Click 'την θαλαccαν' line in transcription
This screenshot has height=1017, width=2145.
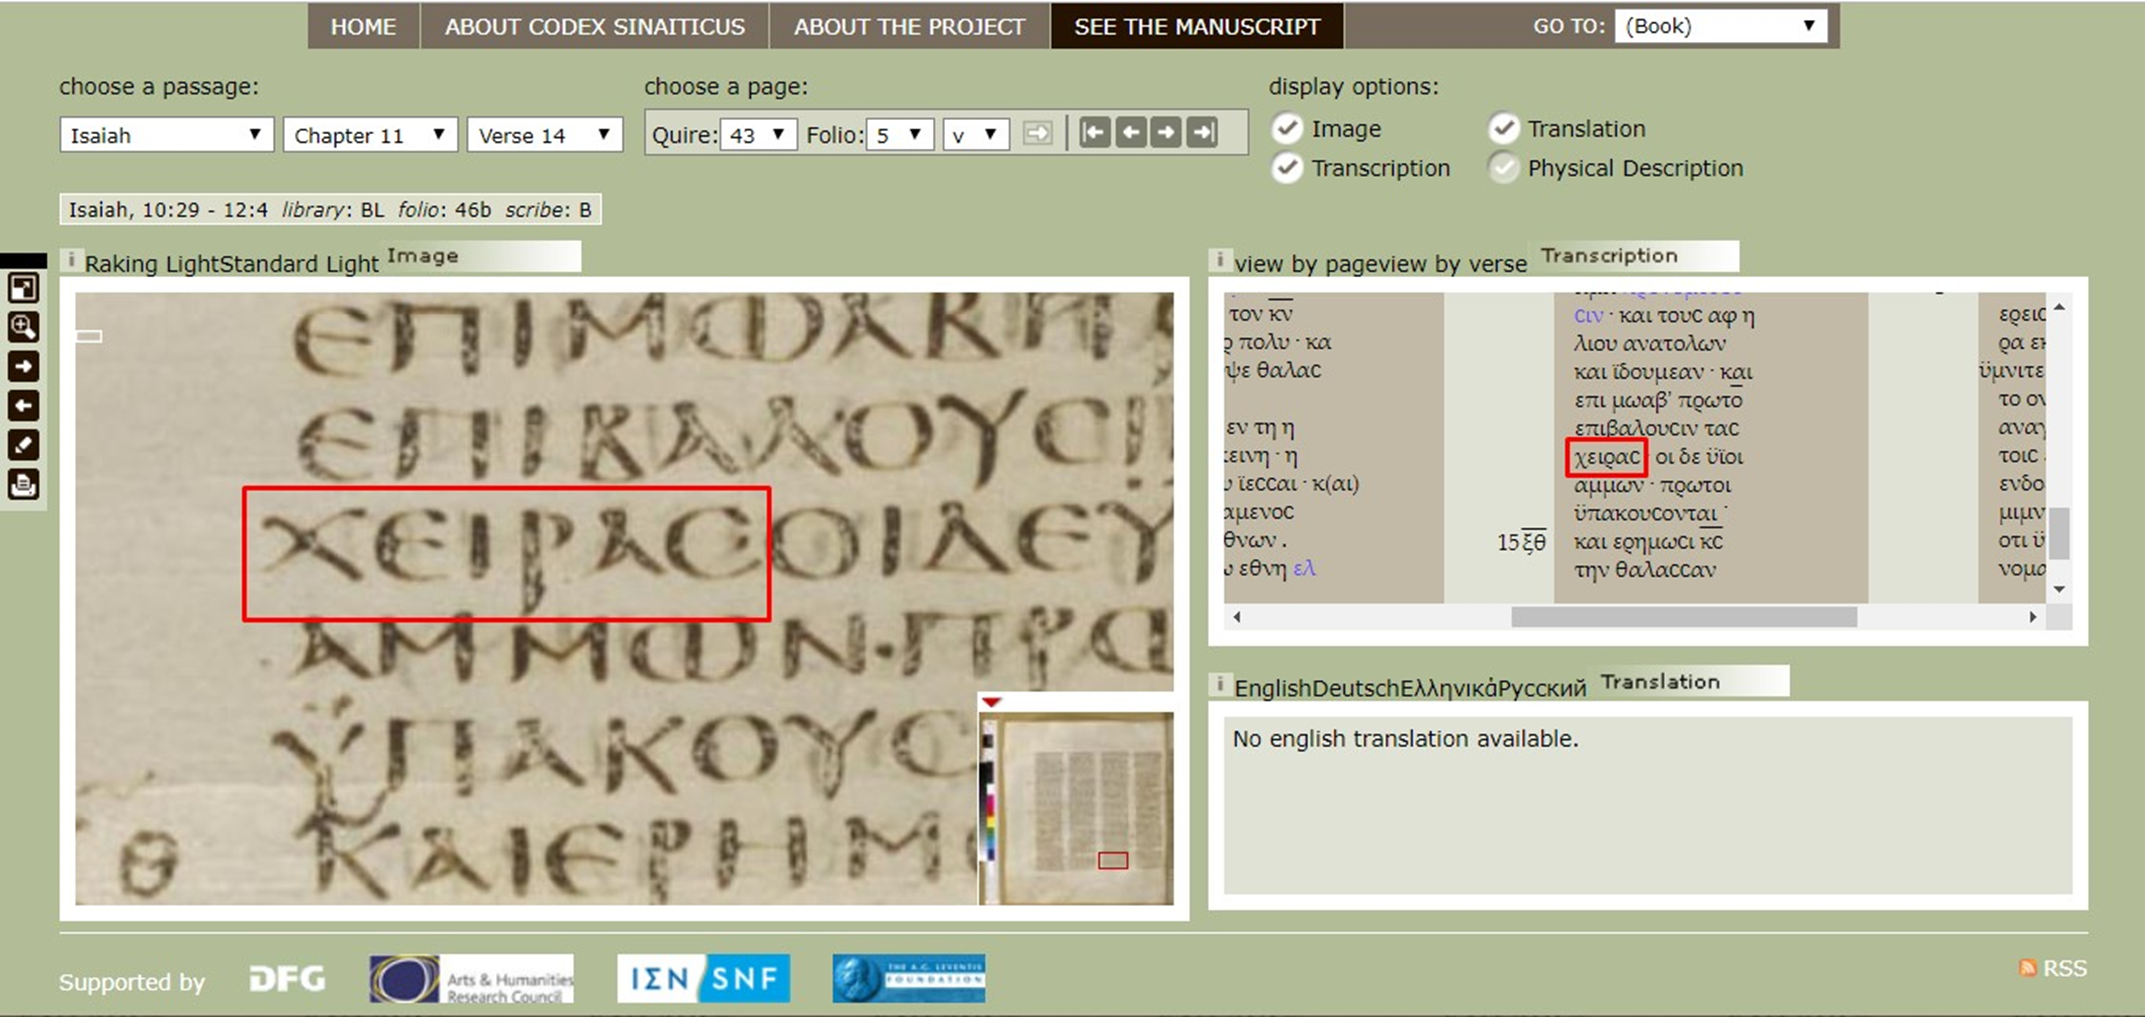[x=1645, y=570]
